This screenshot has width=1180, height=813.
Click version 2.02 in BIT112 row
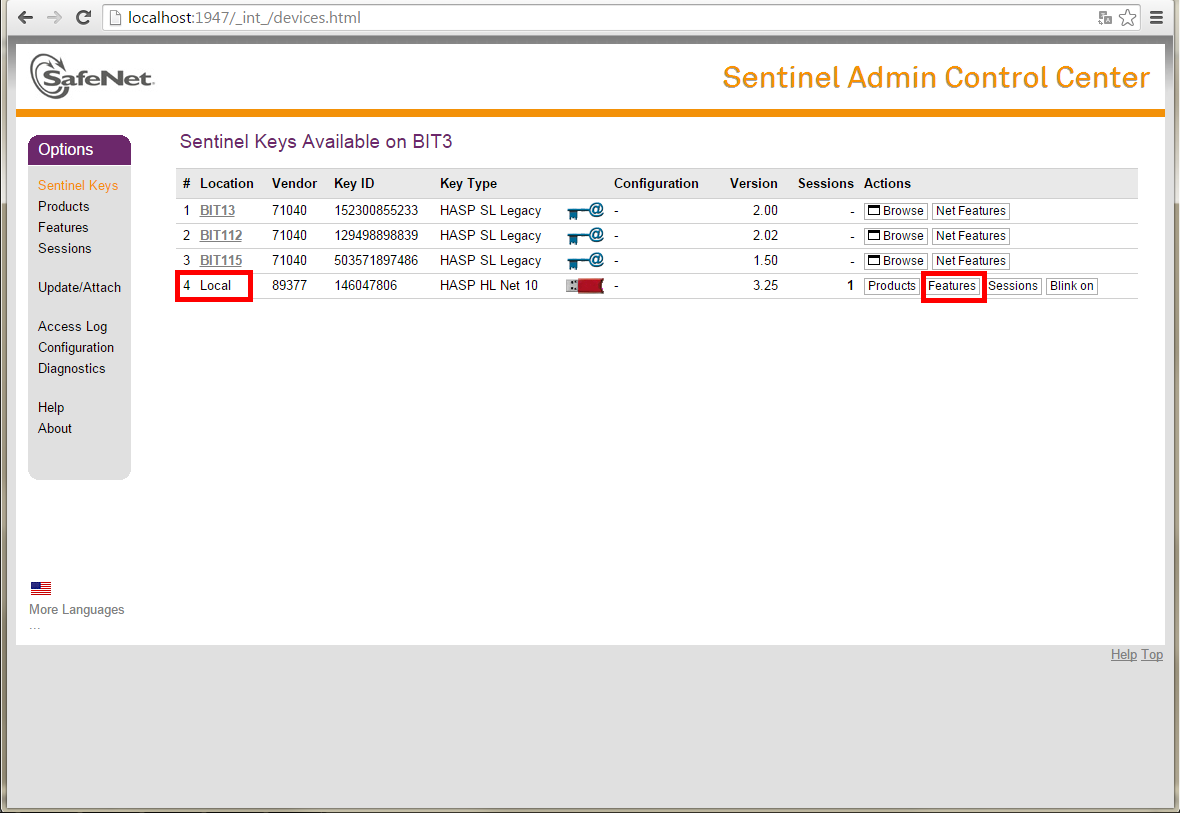pyautogui.click(x=765, y=236)
